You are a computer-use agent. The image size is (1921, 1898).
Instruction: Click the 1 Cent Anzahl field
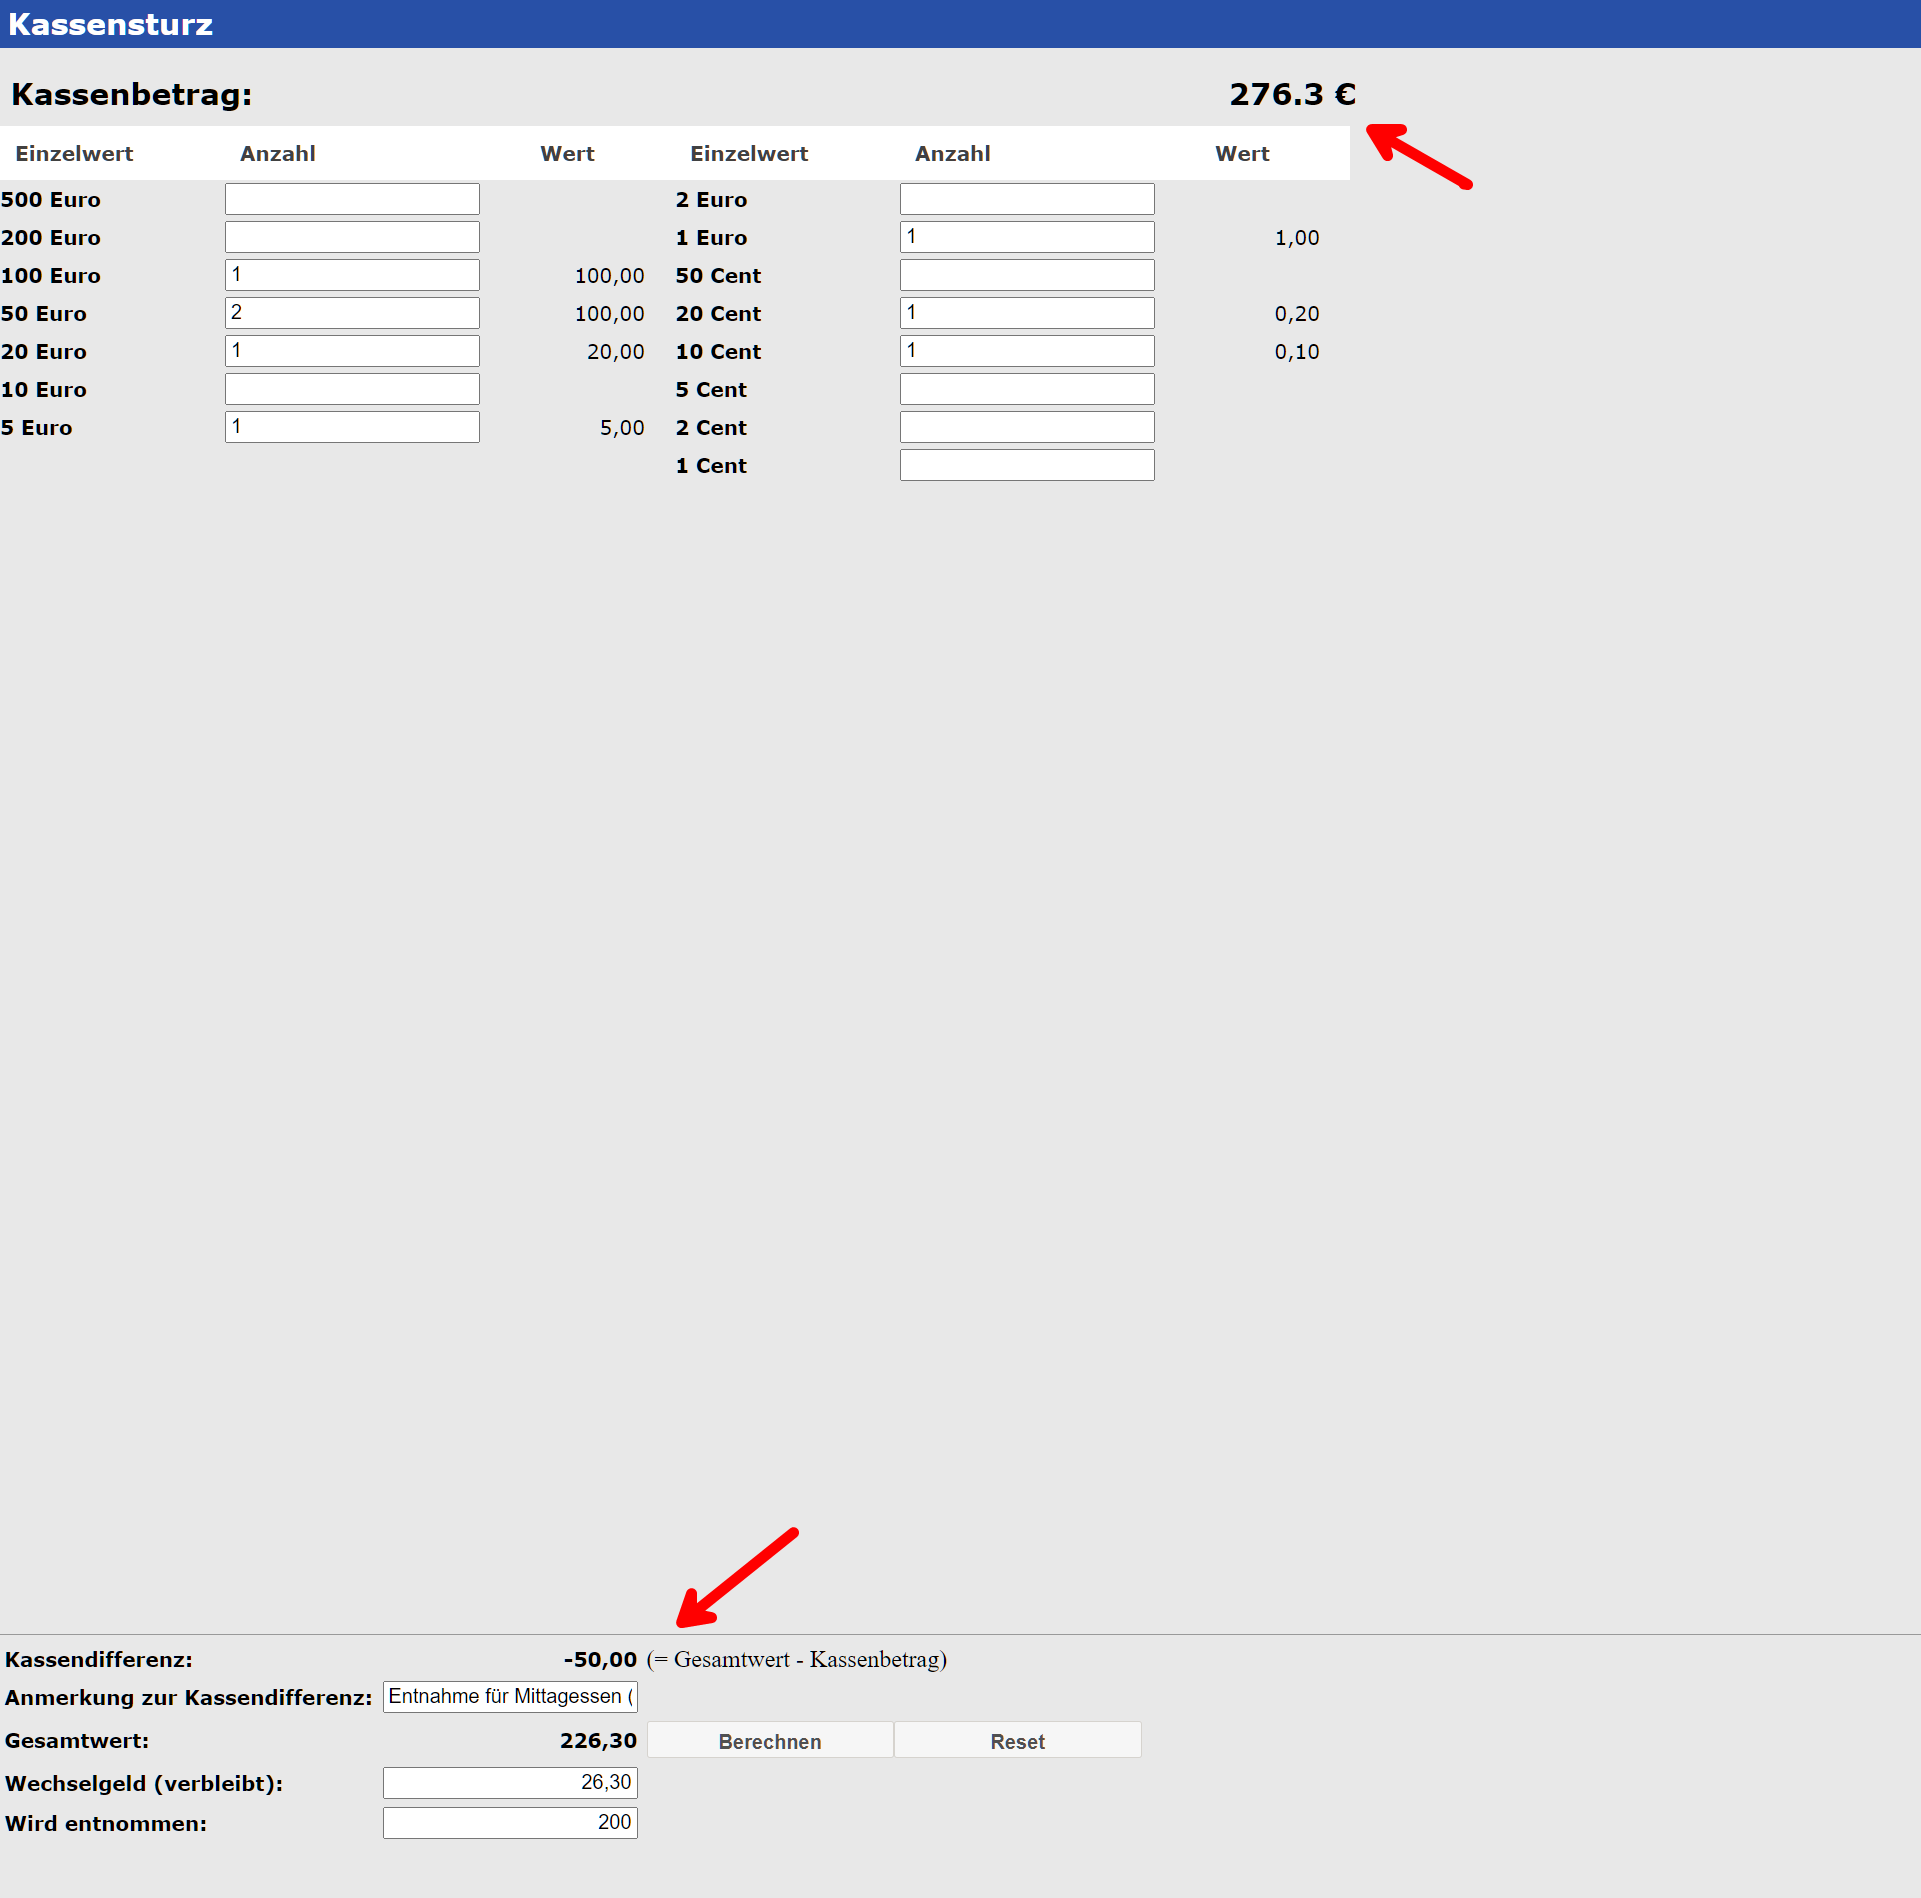[x=1027, y=465]
